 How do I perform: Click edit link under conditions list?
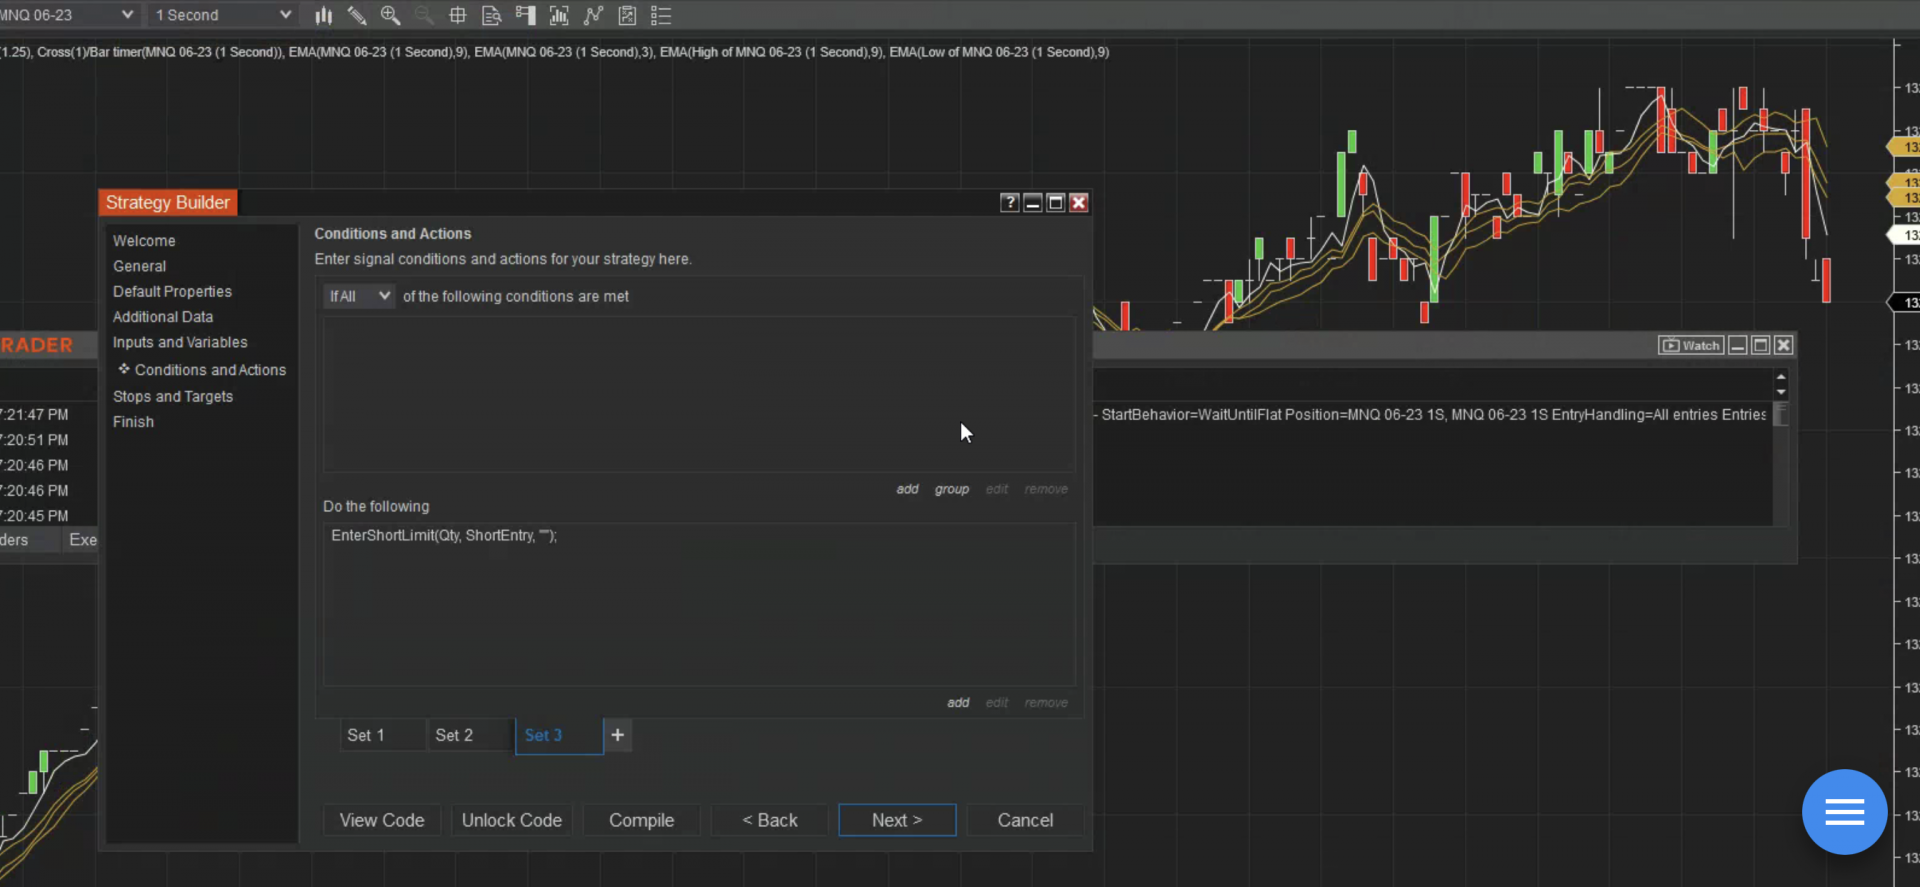[x=997, y=489]
